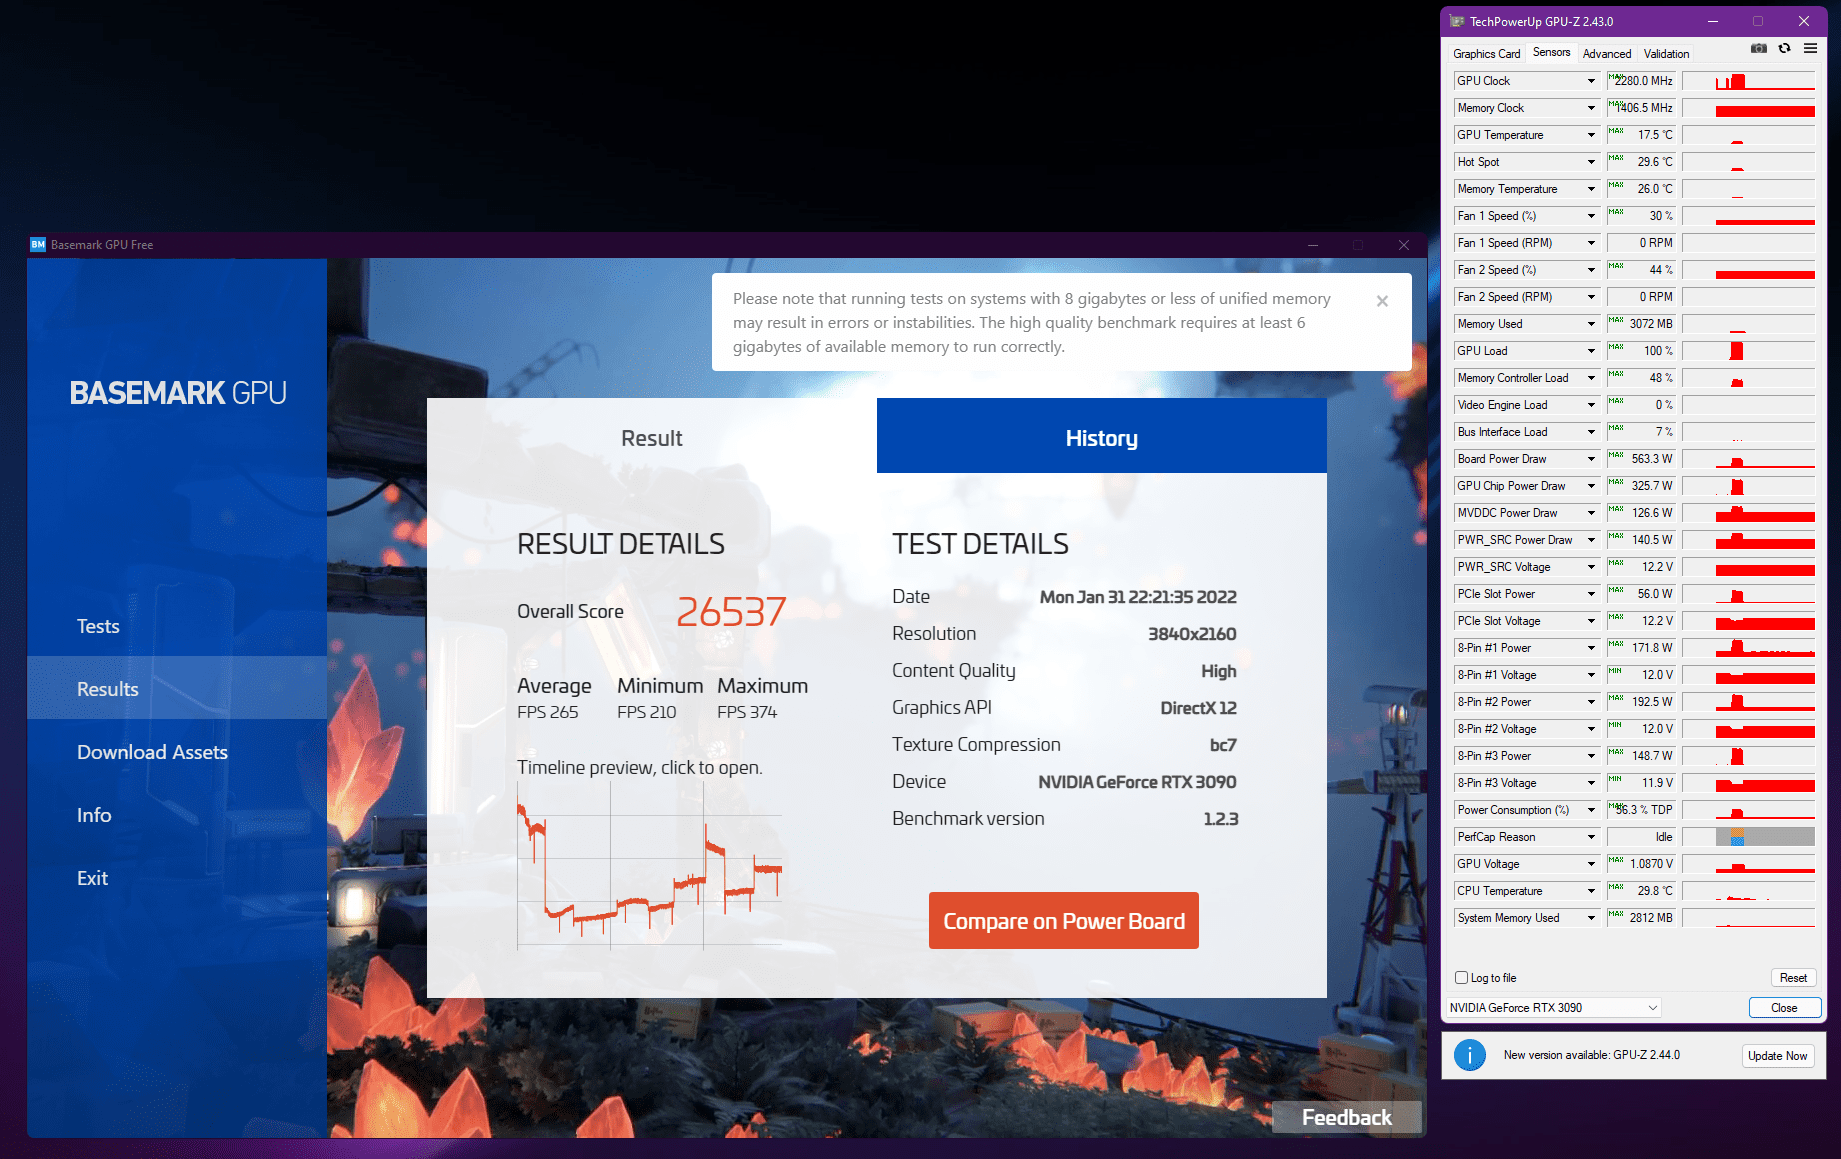This screenshot has width=1841, height=1159.
Task: Expand the Board Power Draw dropdown
Action: click(x=1591, y=459)
